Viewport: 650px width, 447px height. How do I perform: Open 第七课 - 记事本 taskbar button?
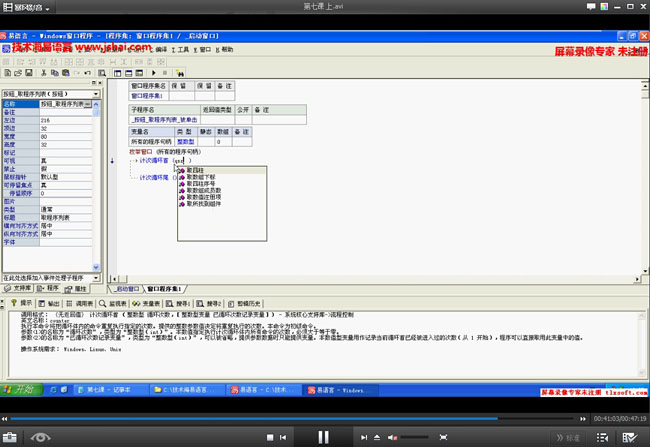pyautogui.click(x=108, y=389)
